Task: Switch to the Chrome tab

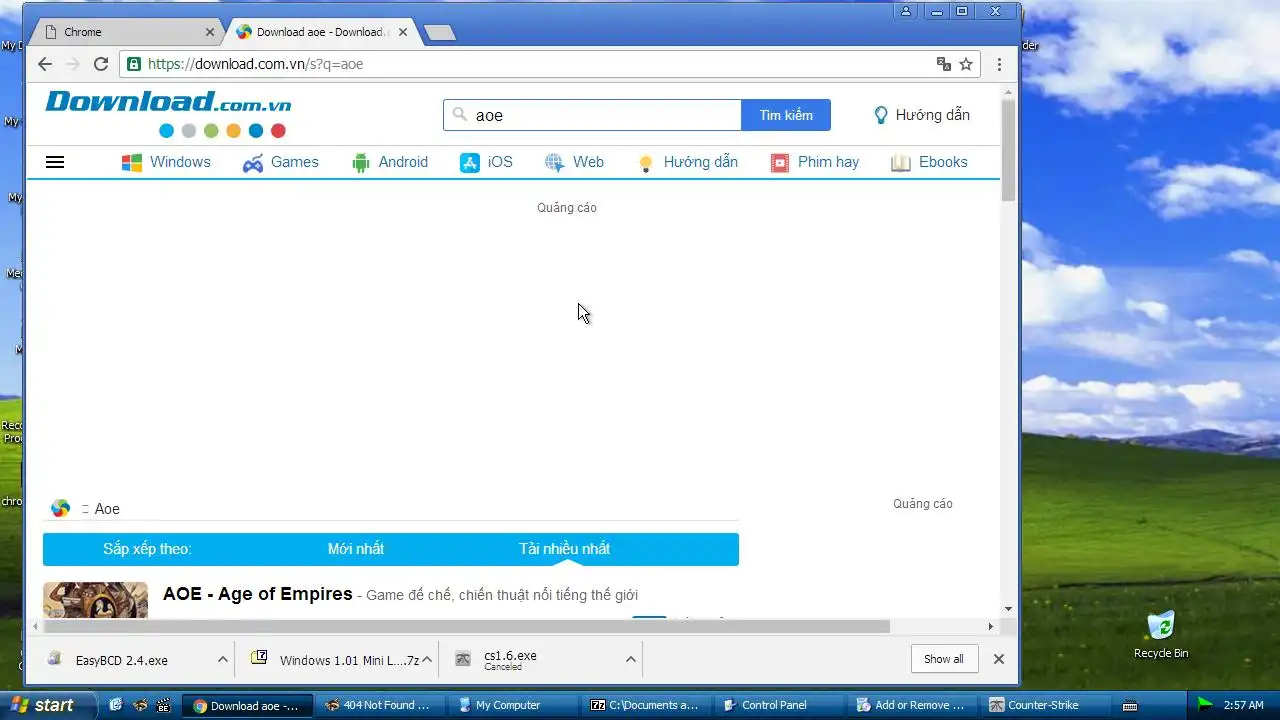Action: [x=125, y=32]
